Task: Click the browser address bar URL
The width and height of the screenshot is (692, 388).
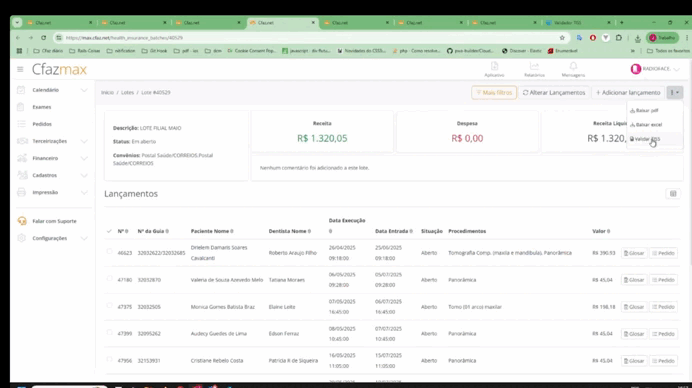Action: 124,38
